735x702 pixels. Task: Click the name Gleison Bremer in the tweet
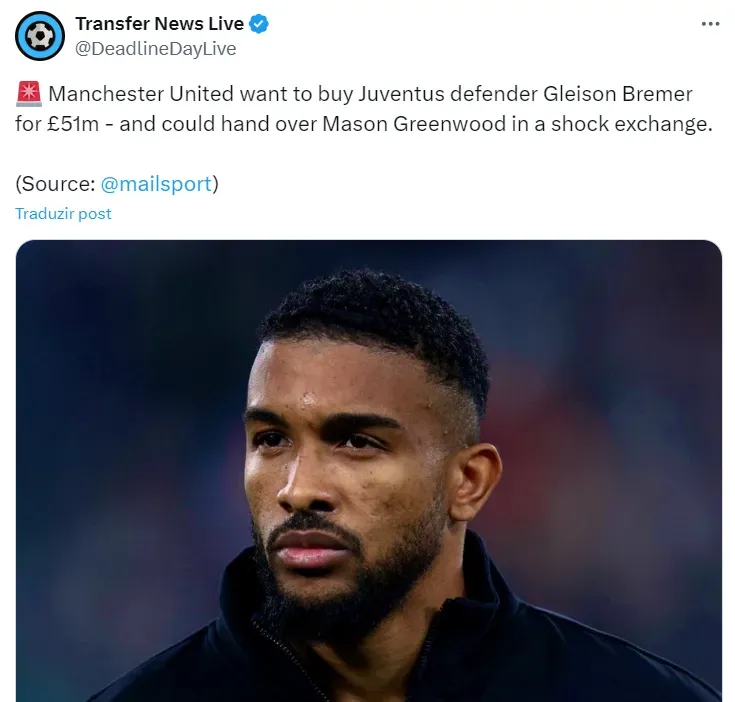tap(618, 94)
